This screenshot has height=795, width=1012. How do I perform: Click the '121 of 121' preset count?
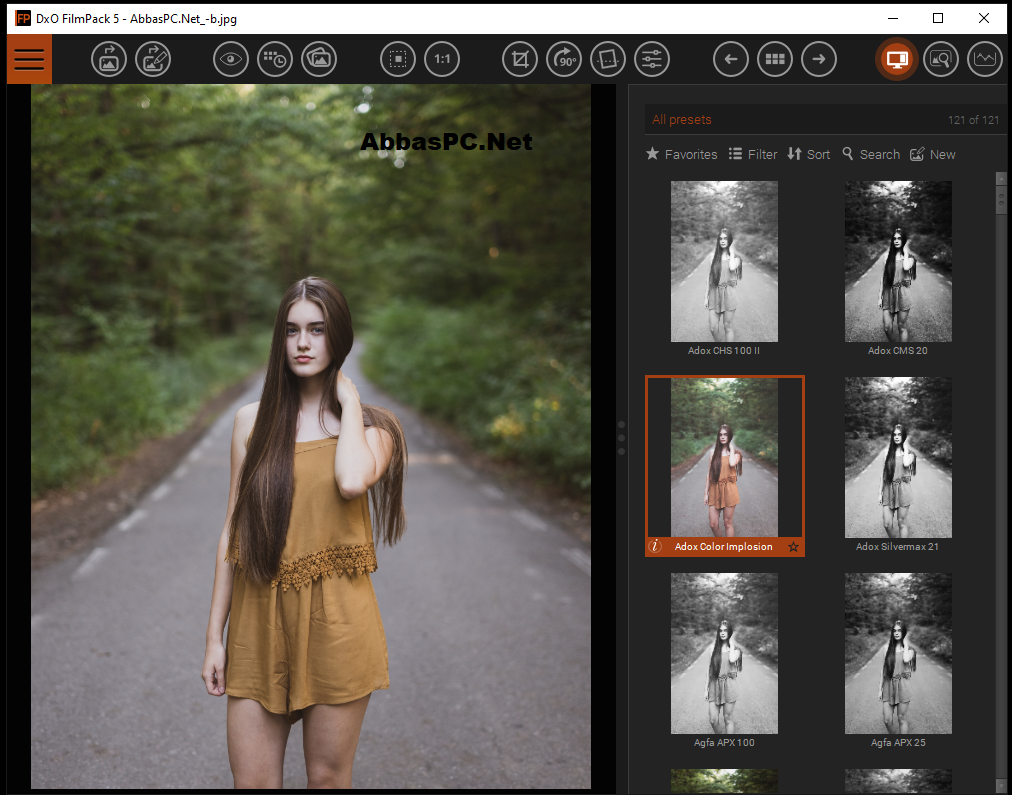(973, 120)
